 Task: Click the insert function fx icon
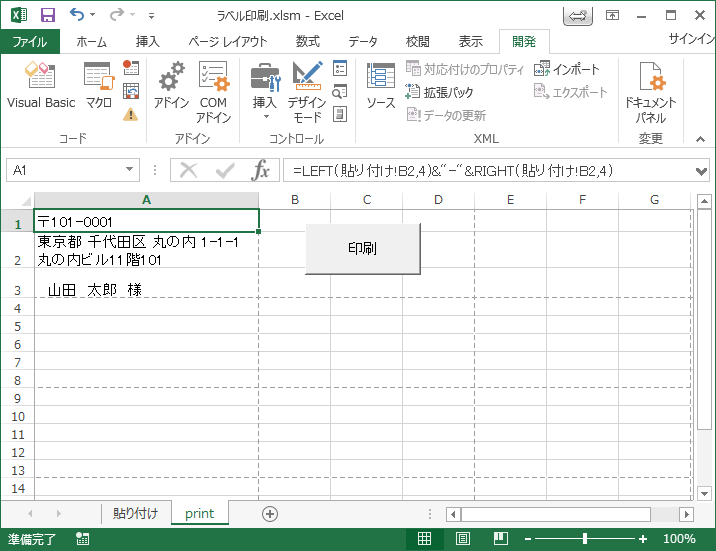260,170
